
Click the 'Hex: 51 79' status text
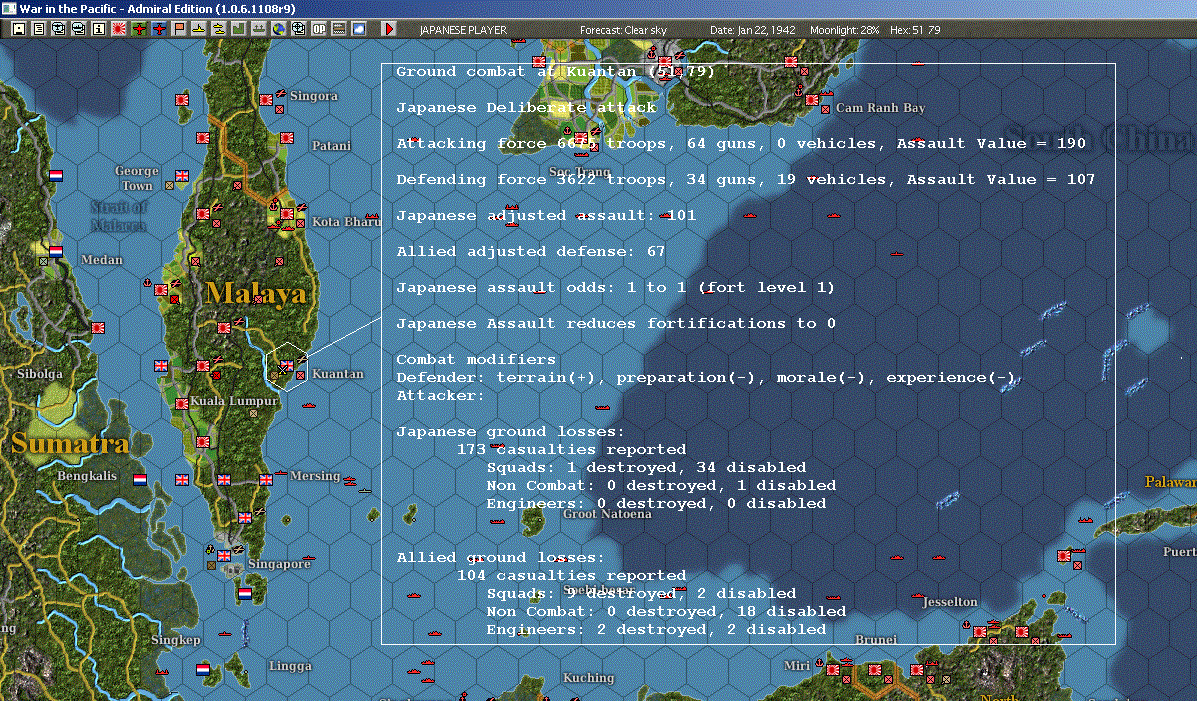[x=915, y=30]
